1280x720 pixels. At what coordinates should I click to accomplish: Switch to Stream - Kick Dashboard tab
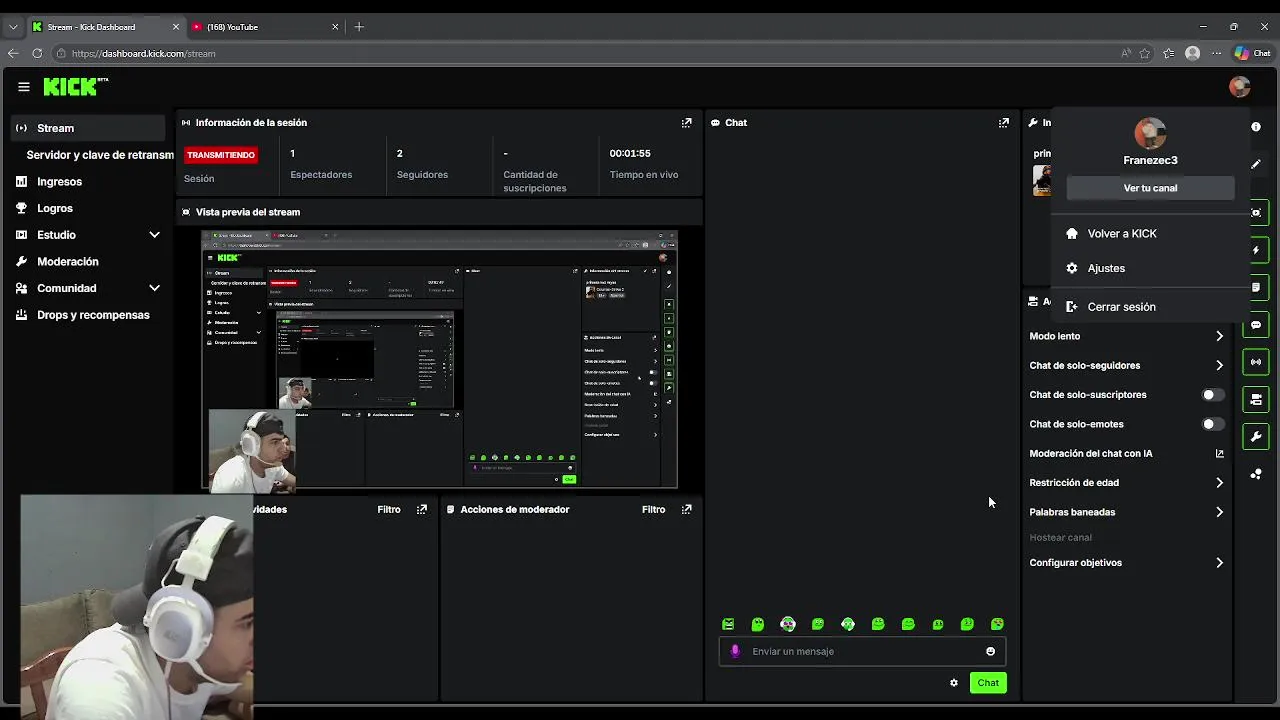[105, 27]
